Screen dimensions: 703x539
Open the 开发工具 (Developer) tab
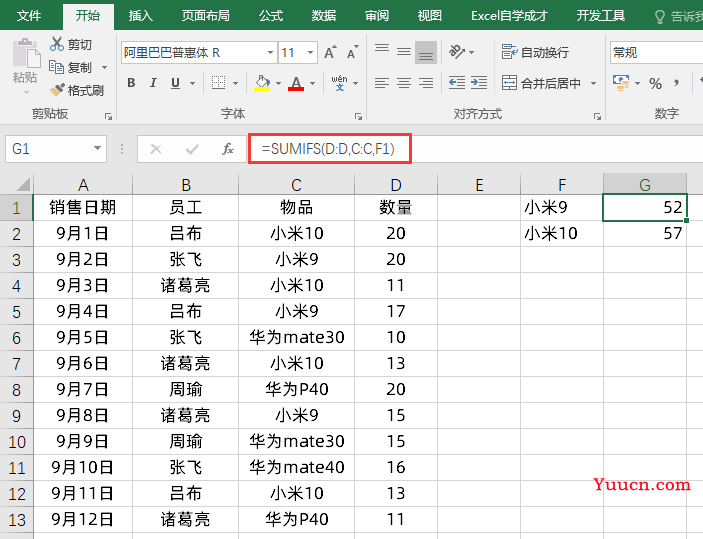[600, 16]
